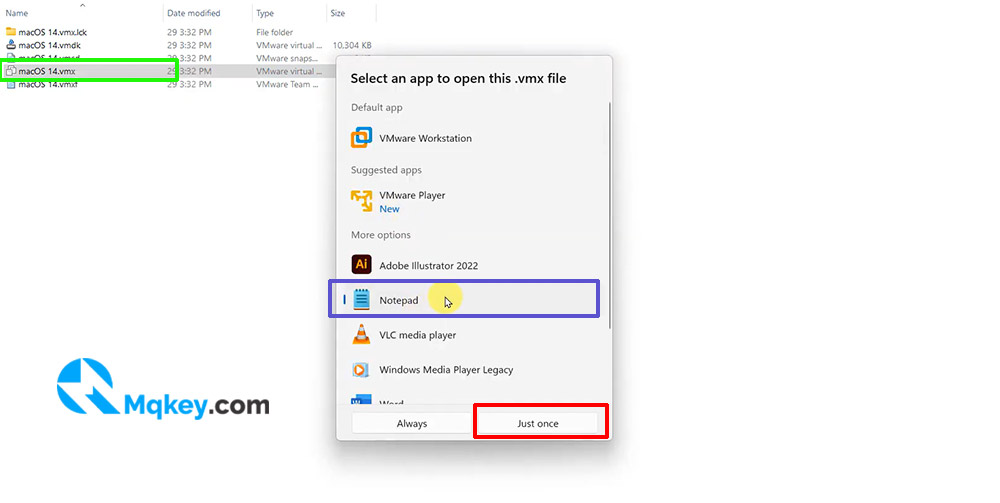This screenshot has height=503, width=1000.
Task: Click the 'File folder' type cell
Action: coord(274,32)
